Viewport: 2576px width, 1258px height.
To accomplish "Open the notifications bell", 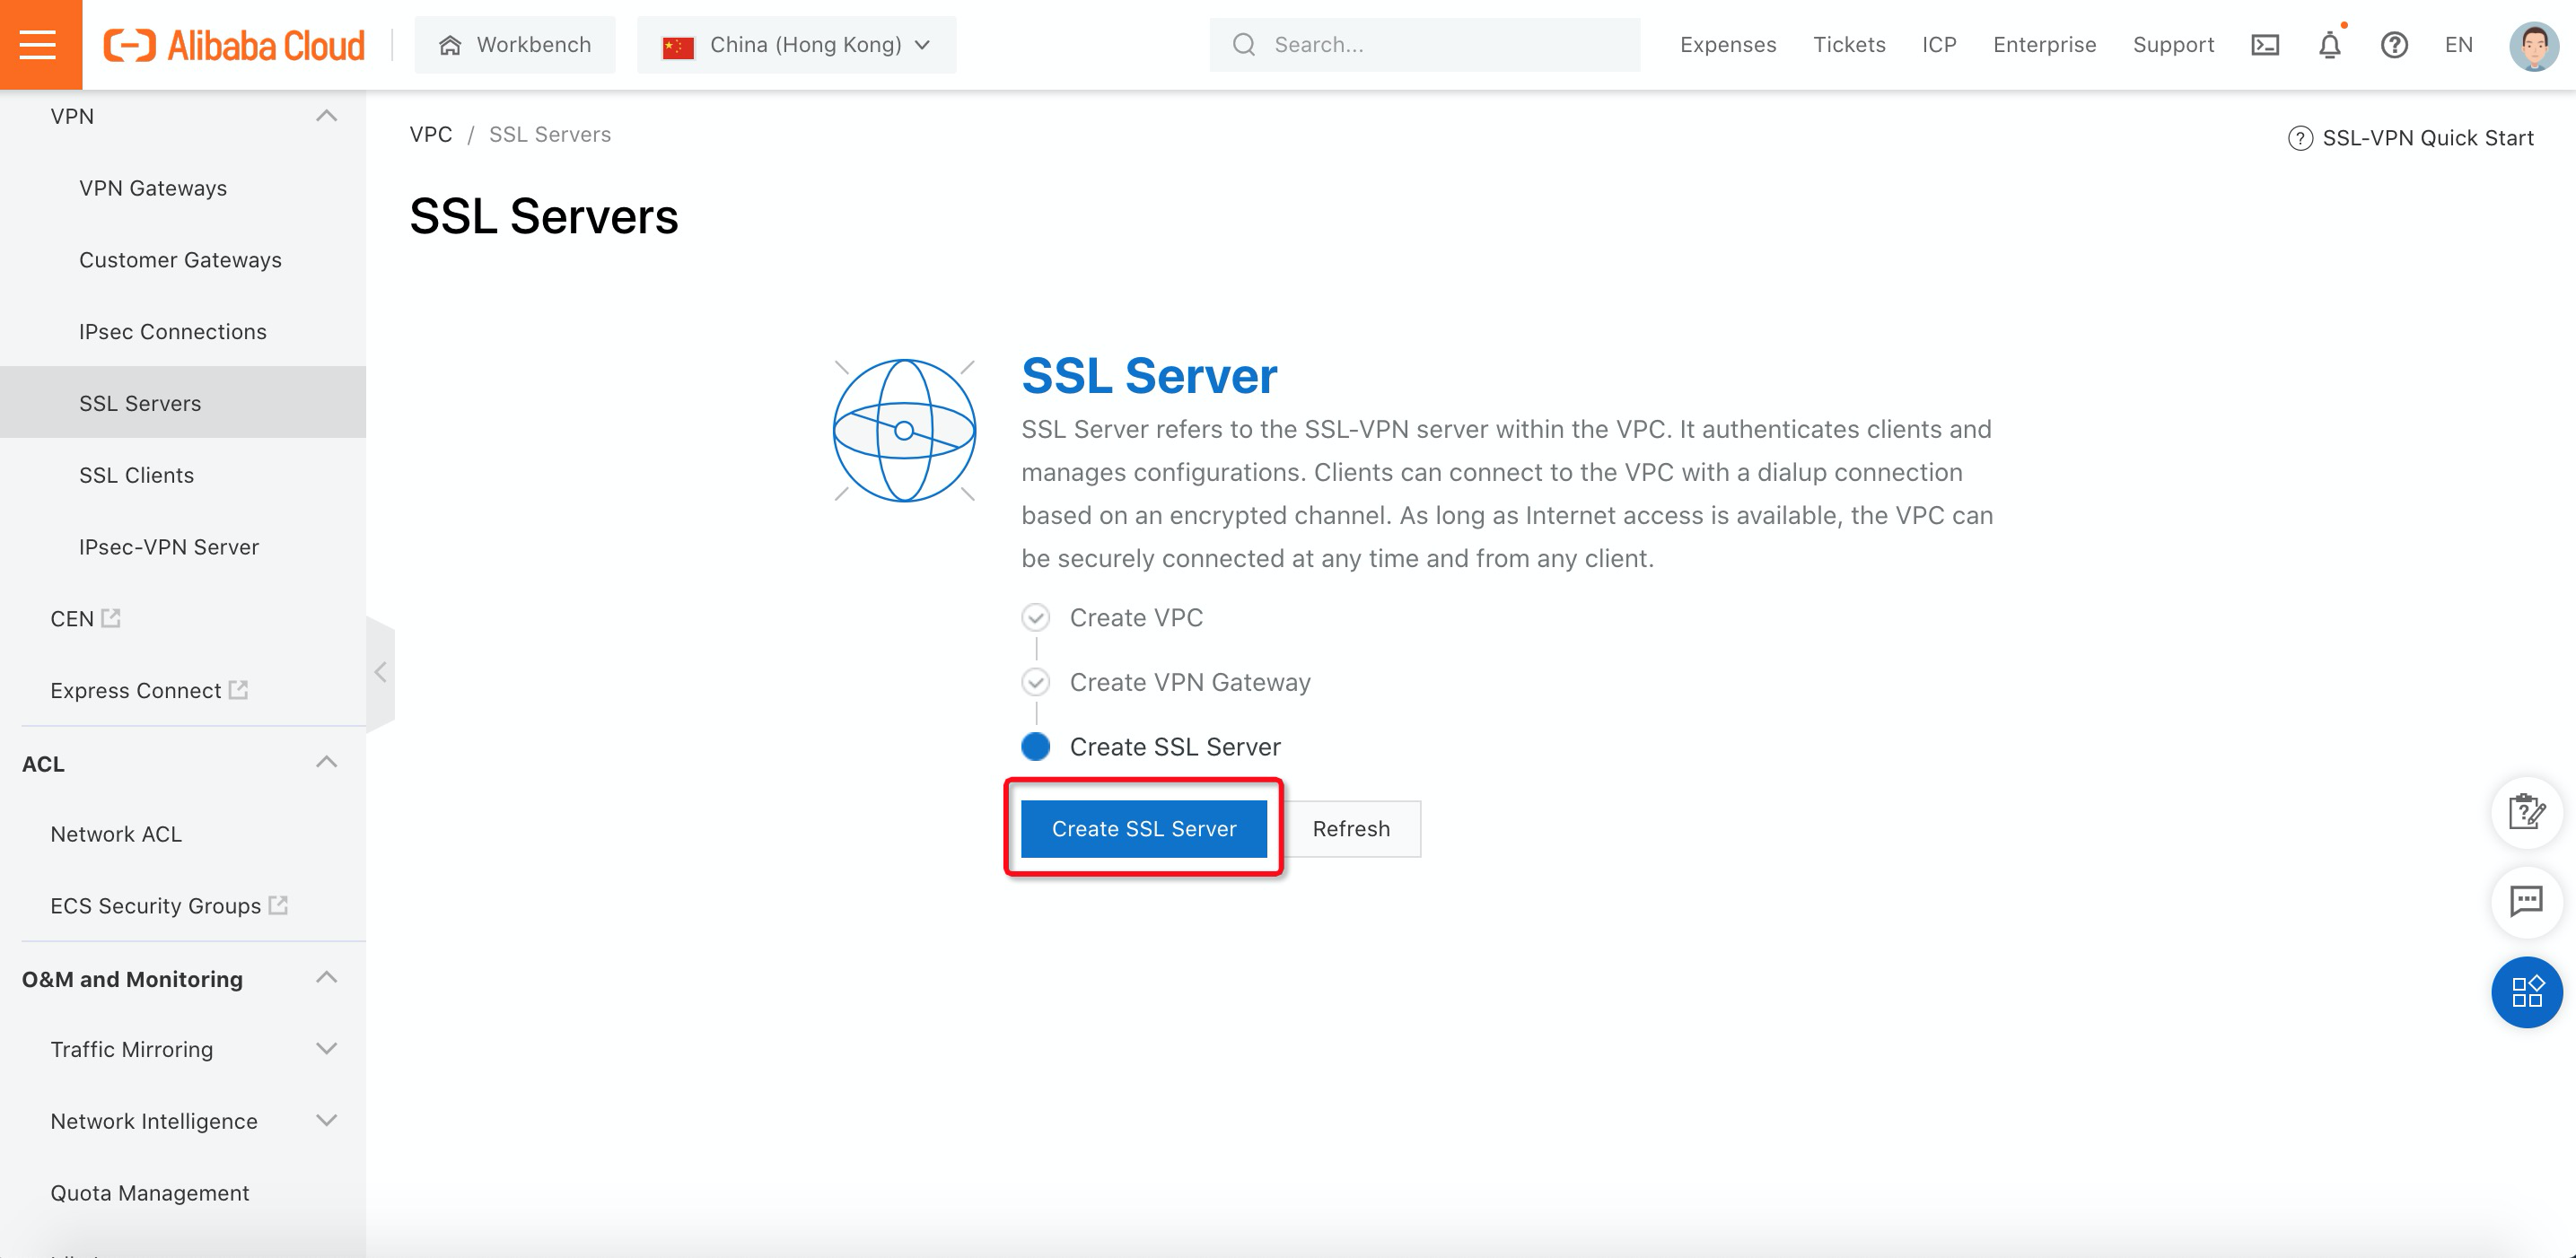I will pos(2329,45).
